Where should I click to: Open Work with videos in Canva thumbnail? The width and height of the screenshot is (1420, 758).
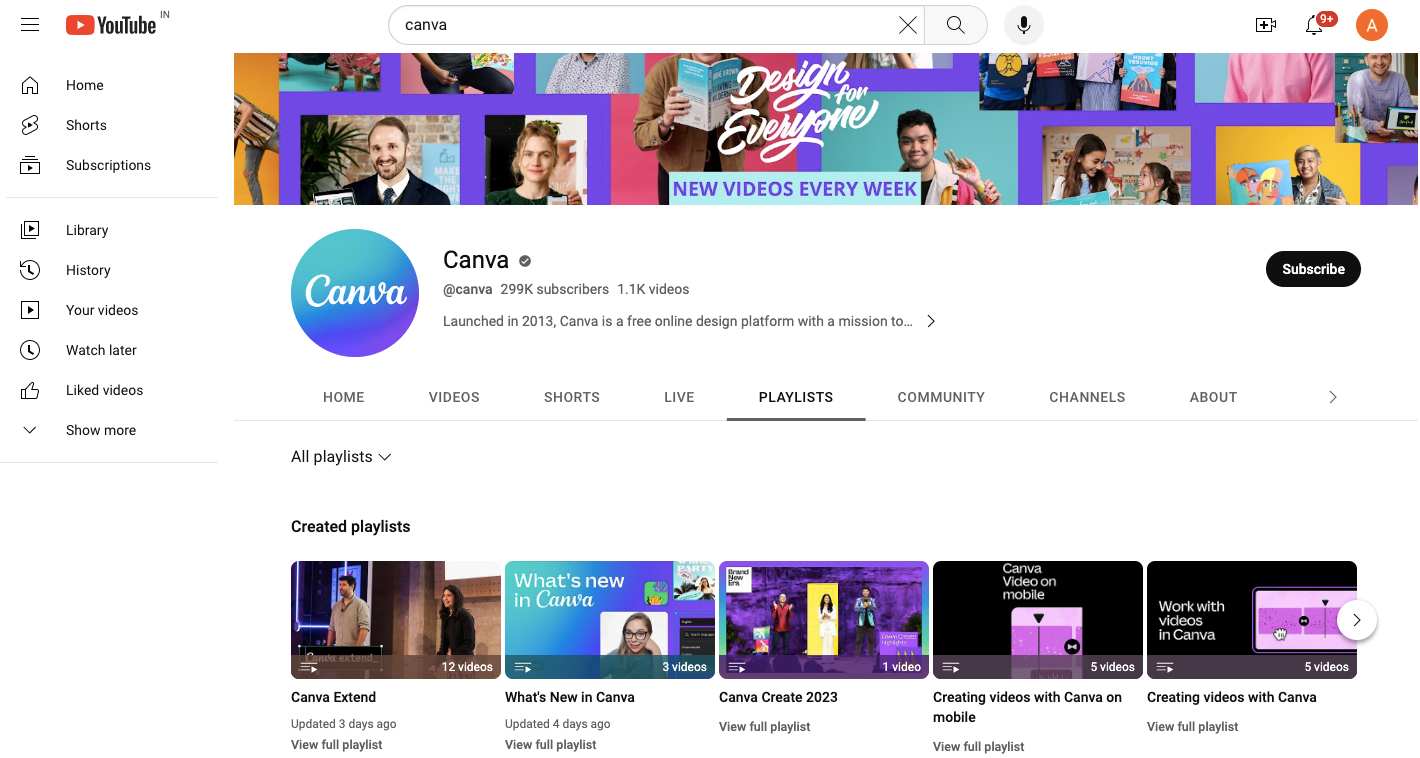click(1252, 620)
